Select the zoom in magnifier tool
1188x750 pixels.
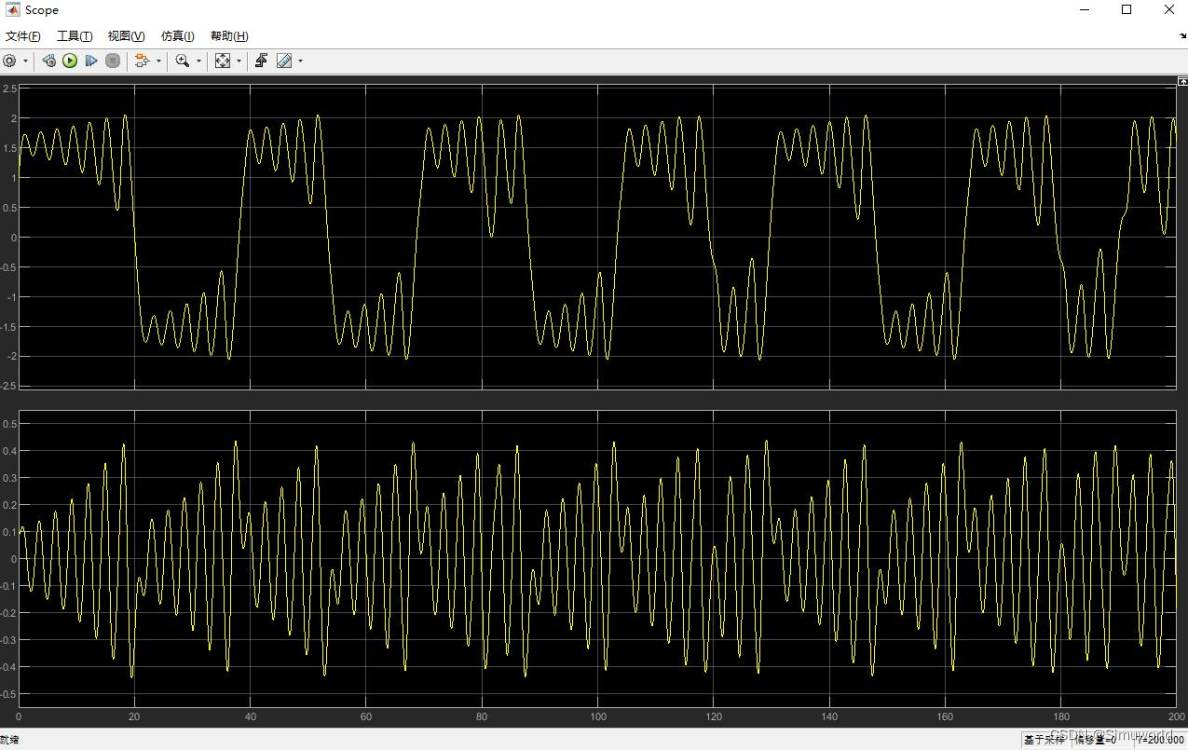[183, 61]
